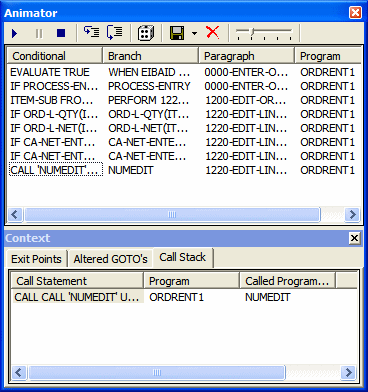Click the step-into arrow icon
The image size is (368, 392).
91,32
